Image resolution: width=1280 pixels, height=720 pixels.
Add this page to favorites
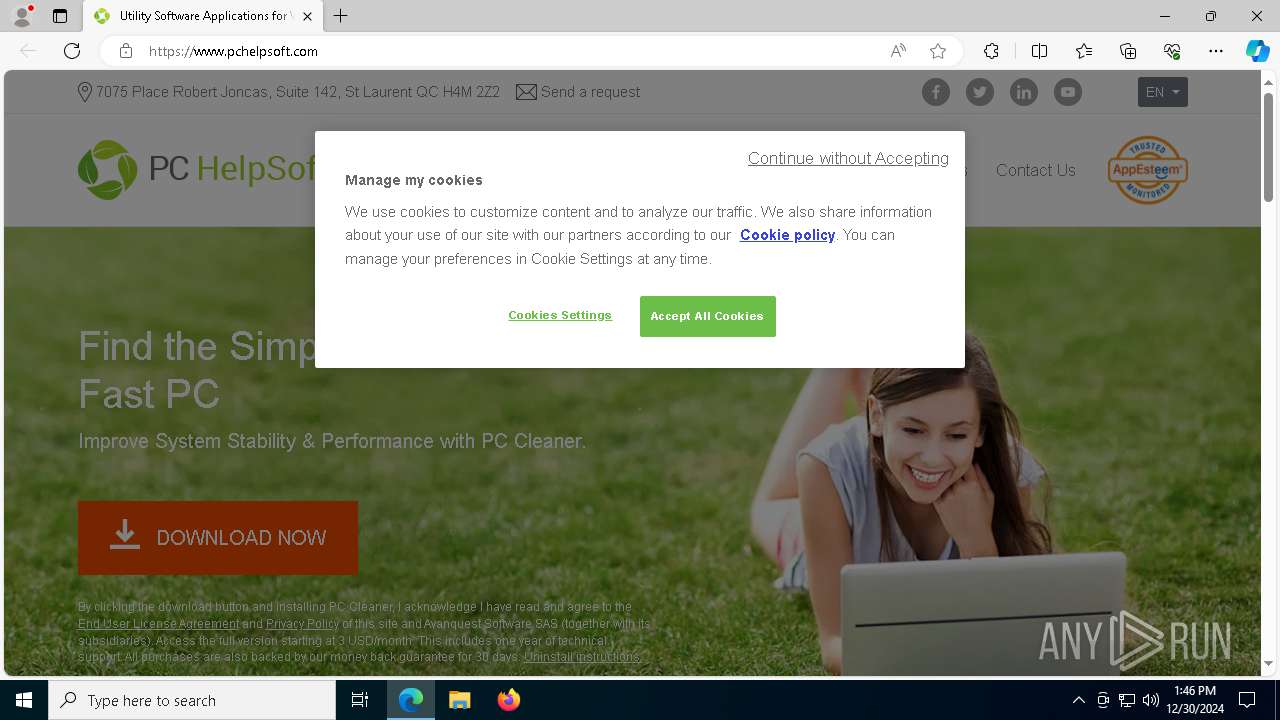[x=938, y=51]
